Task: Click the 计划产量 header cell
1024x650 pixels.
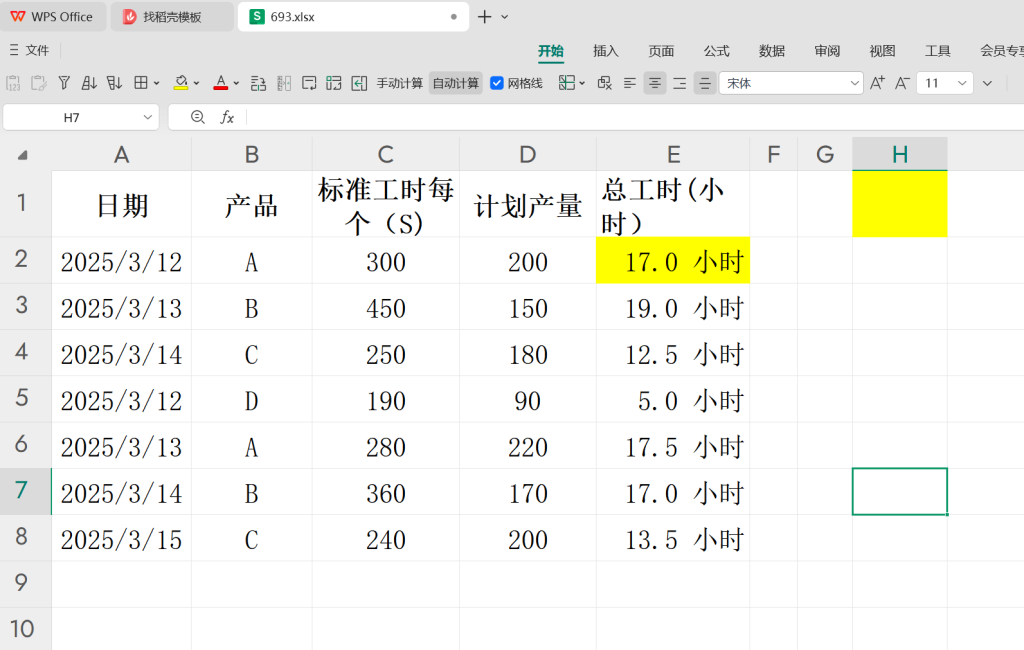Action: (x=528, y=204)
